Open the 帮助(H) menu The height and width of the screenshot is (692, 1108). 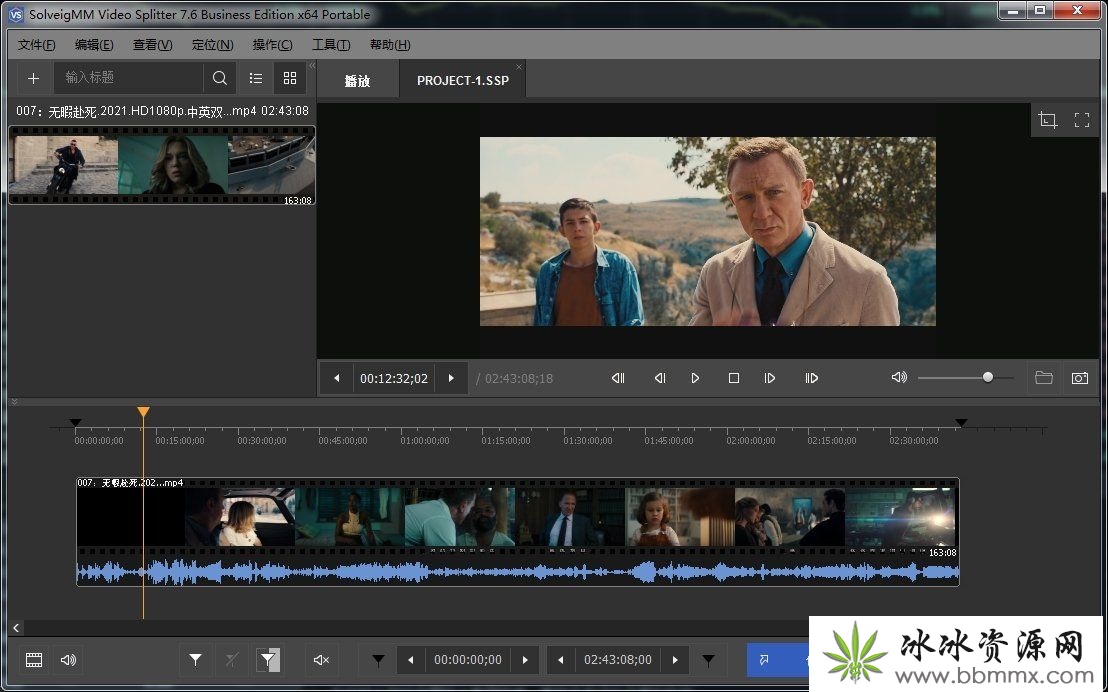390,45
